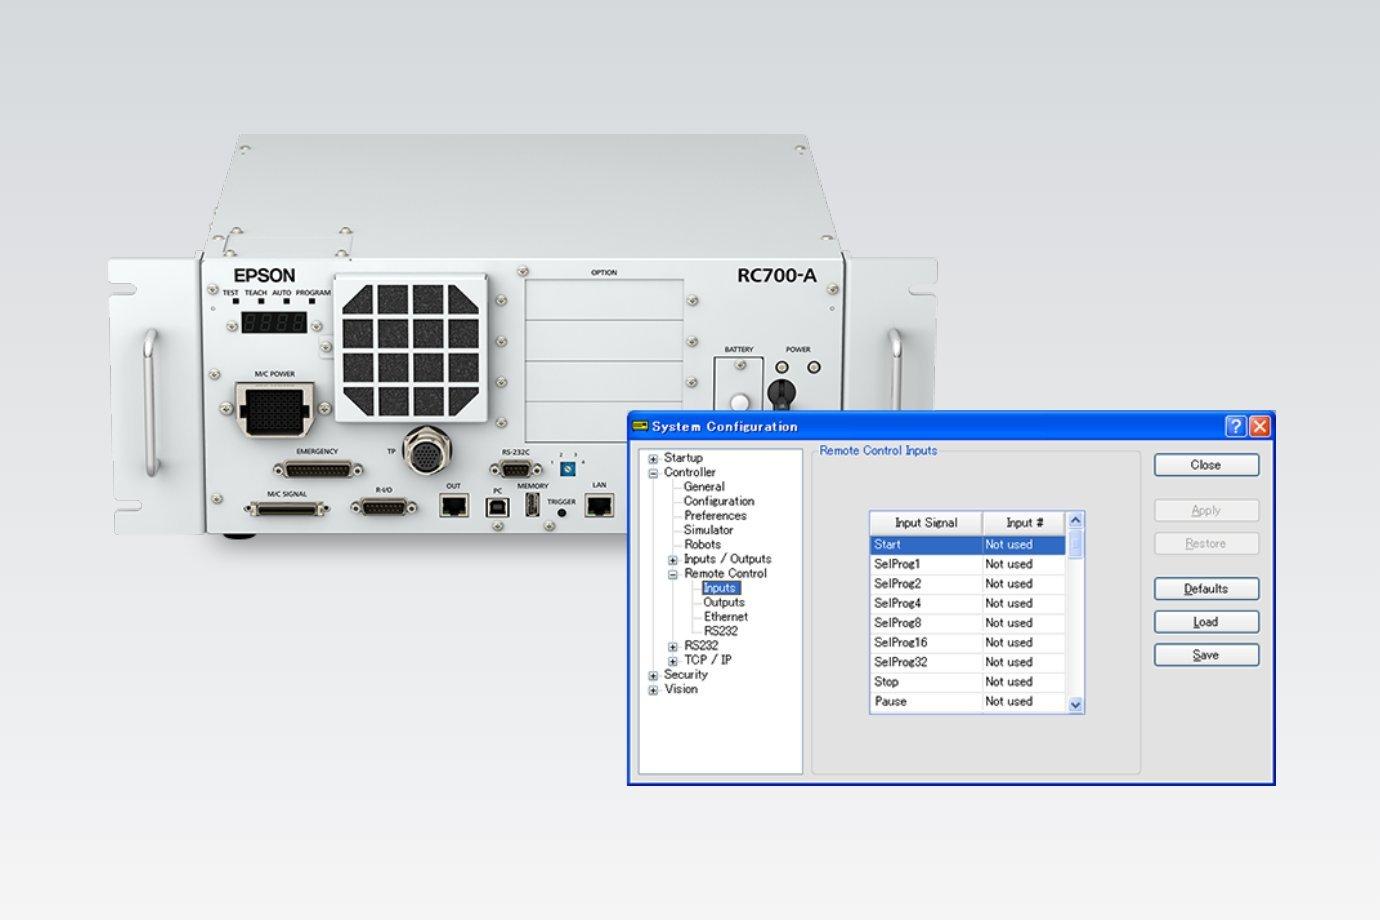The height and width of the screenshot is (920, 1380).
Task: Expand the RS232 node under Controller
Action: pyautogui.click(x=673, y=647)
